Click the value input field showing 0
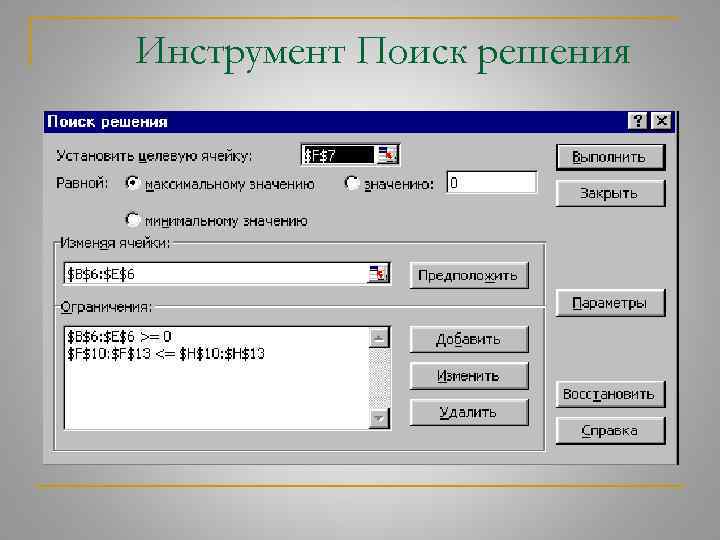 click(x=491, y=183)
